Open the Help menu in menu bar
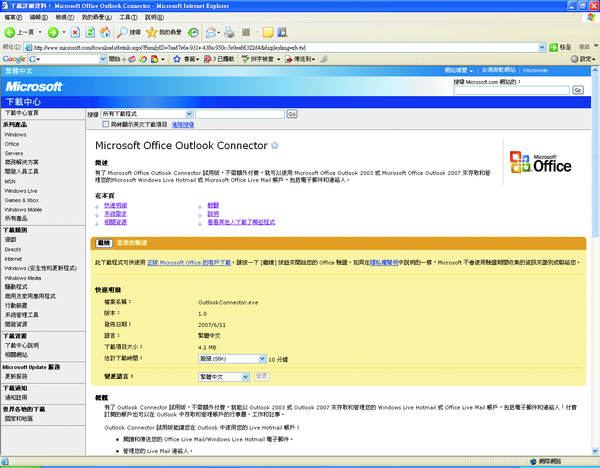Screen dimensions: 600x468 pos(154,17)
